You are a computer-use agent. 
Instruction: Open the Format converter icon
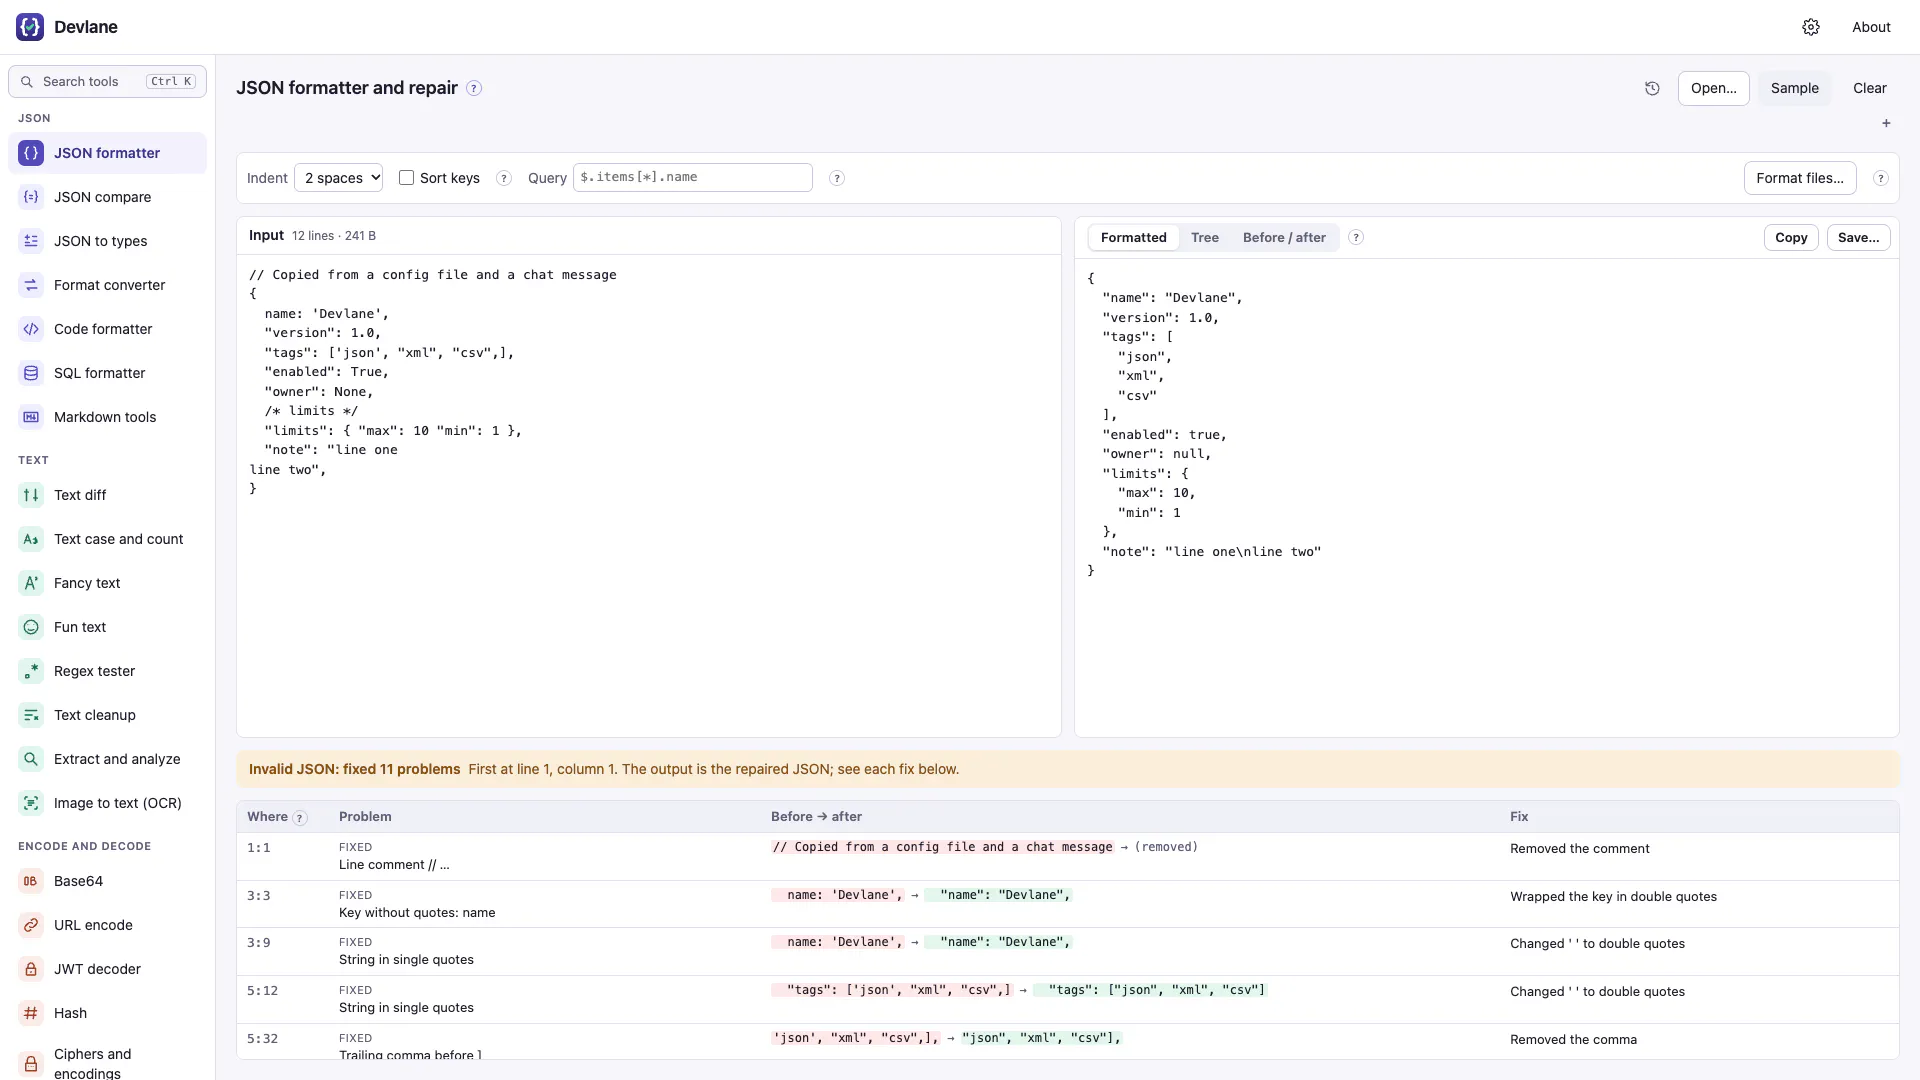[31, 285]
